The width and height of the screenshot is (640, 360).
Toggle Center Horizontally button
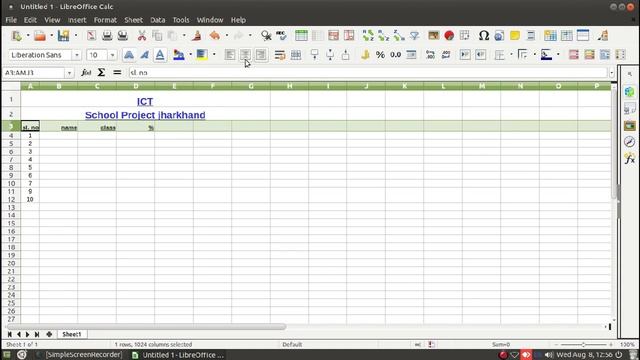[x=245, y=55]
